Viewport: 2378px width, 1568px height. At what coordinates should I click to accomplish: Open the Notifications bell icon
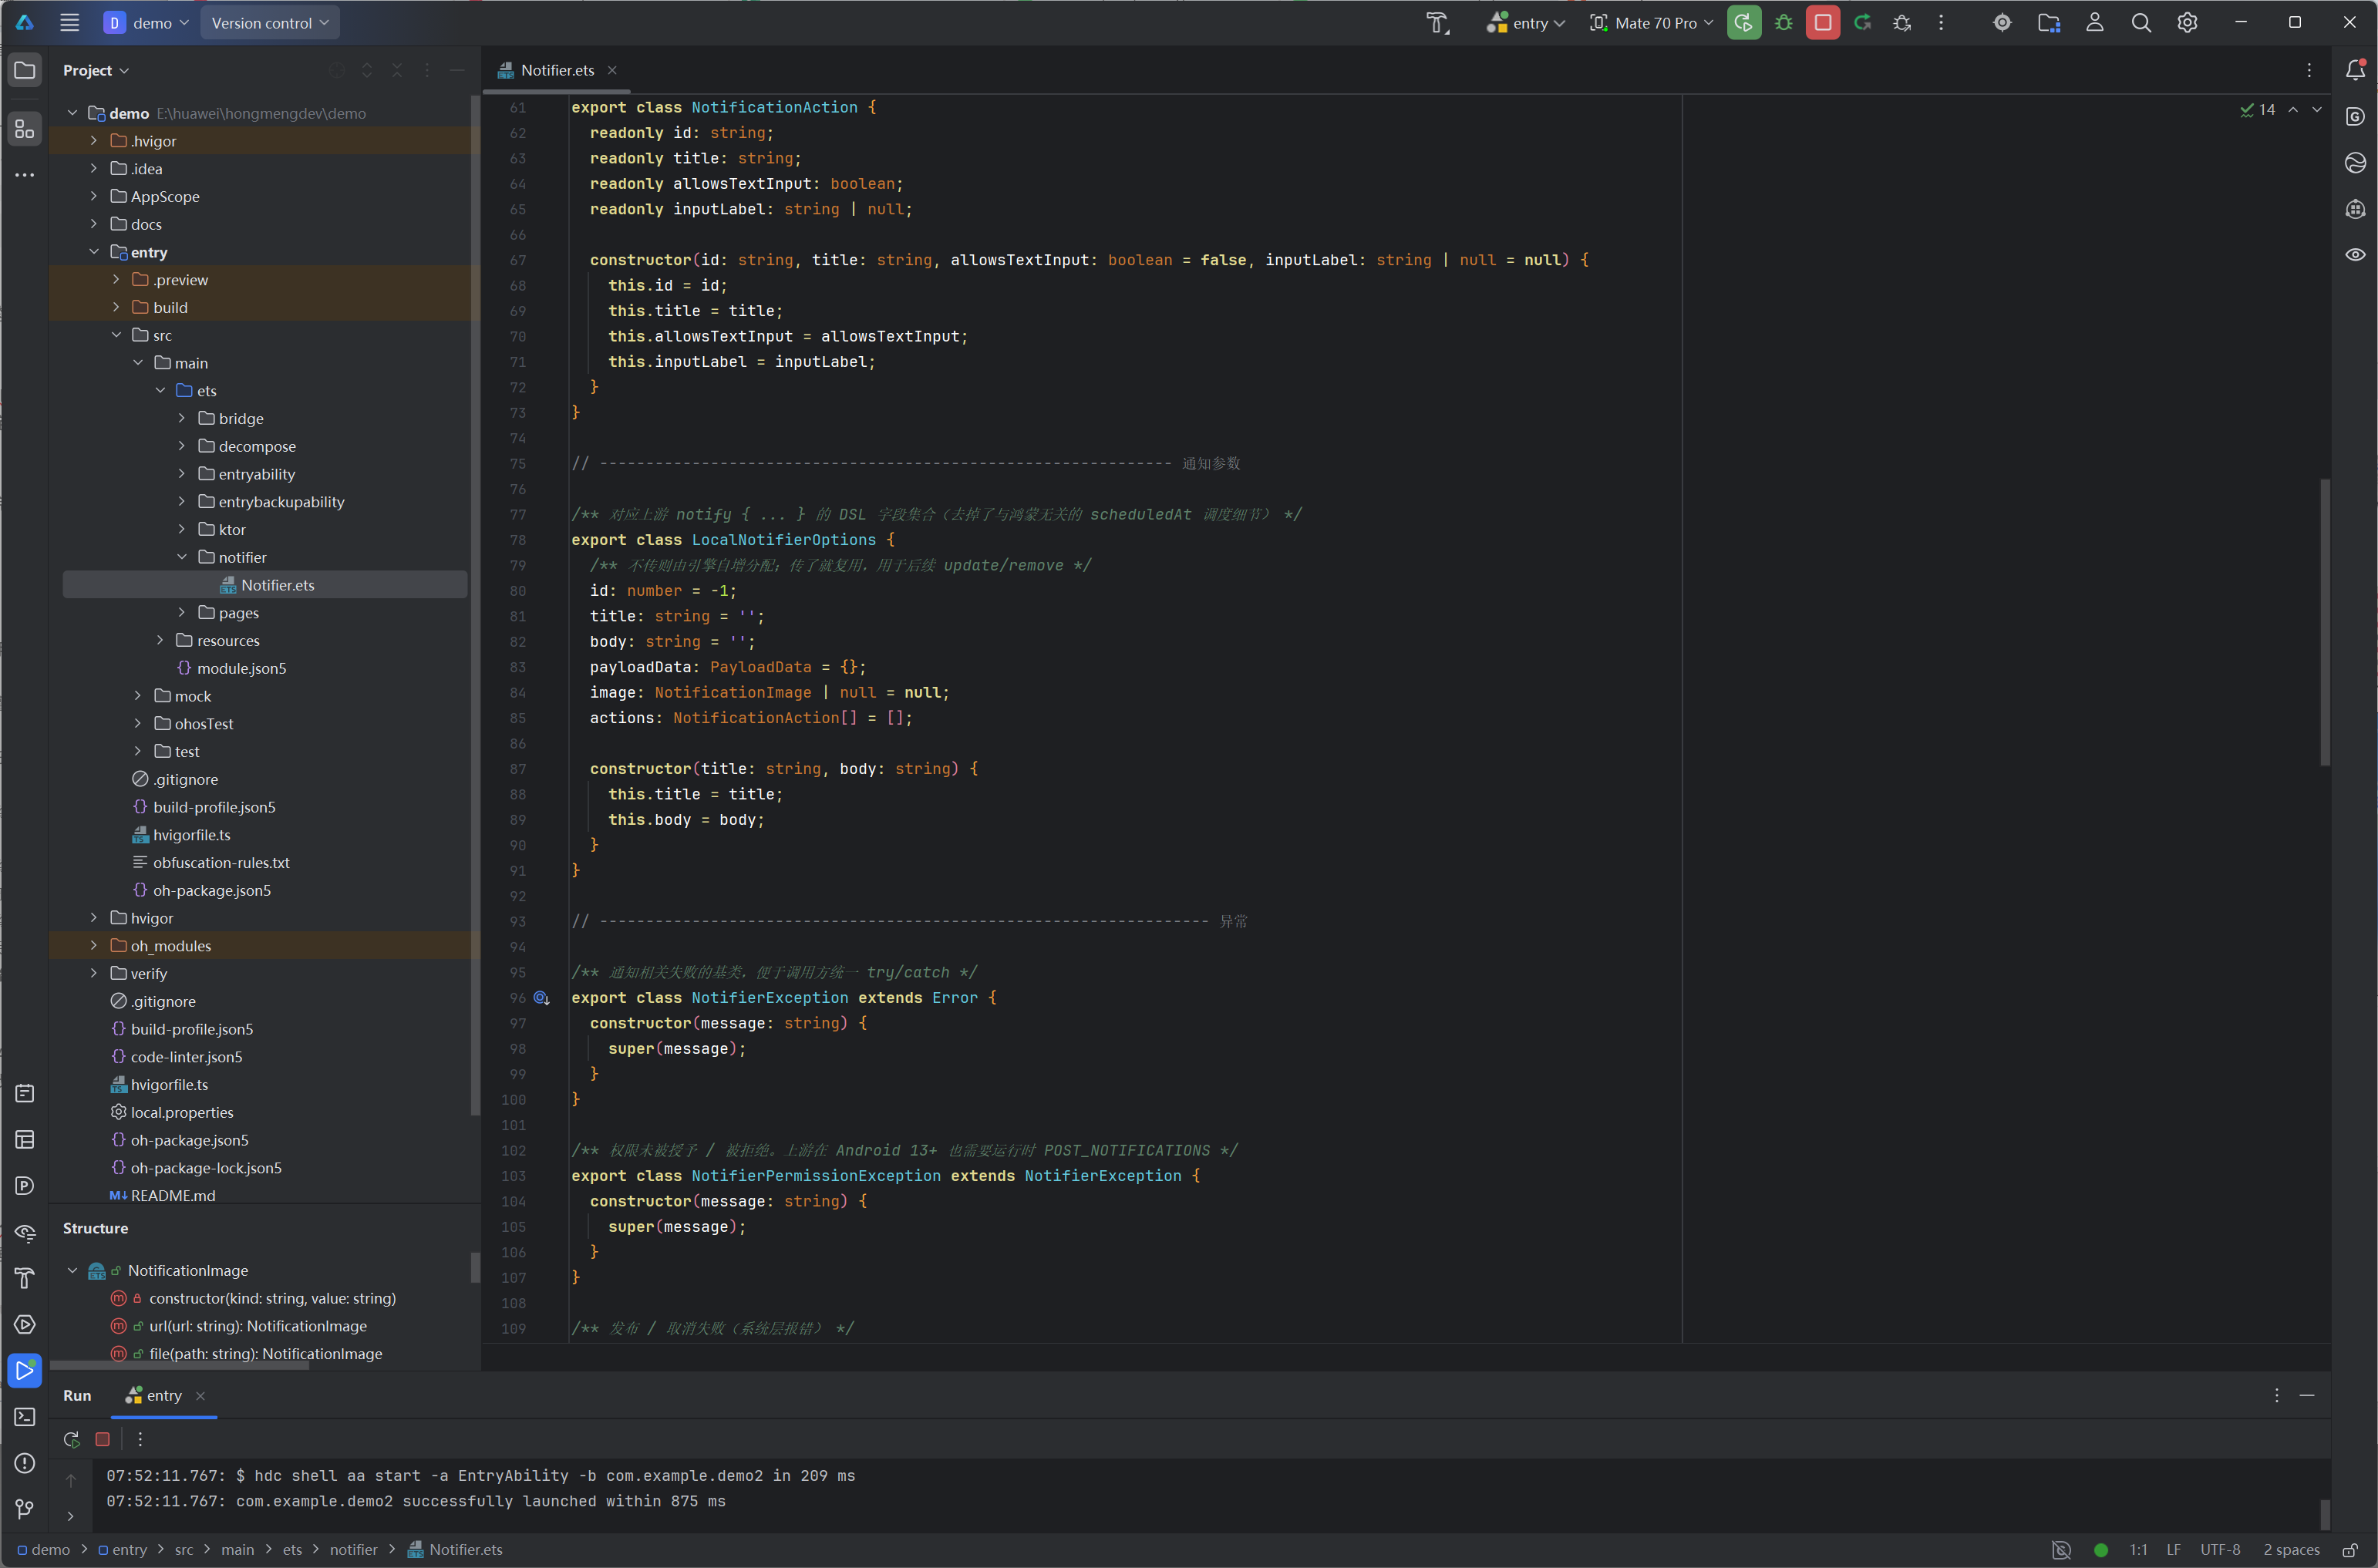pos(2355,70)
